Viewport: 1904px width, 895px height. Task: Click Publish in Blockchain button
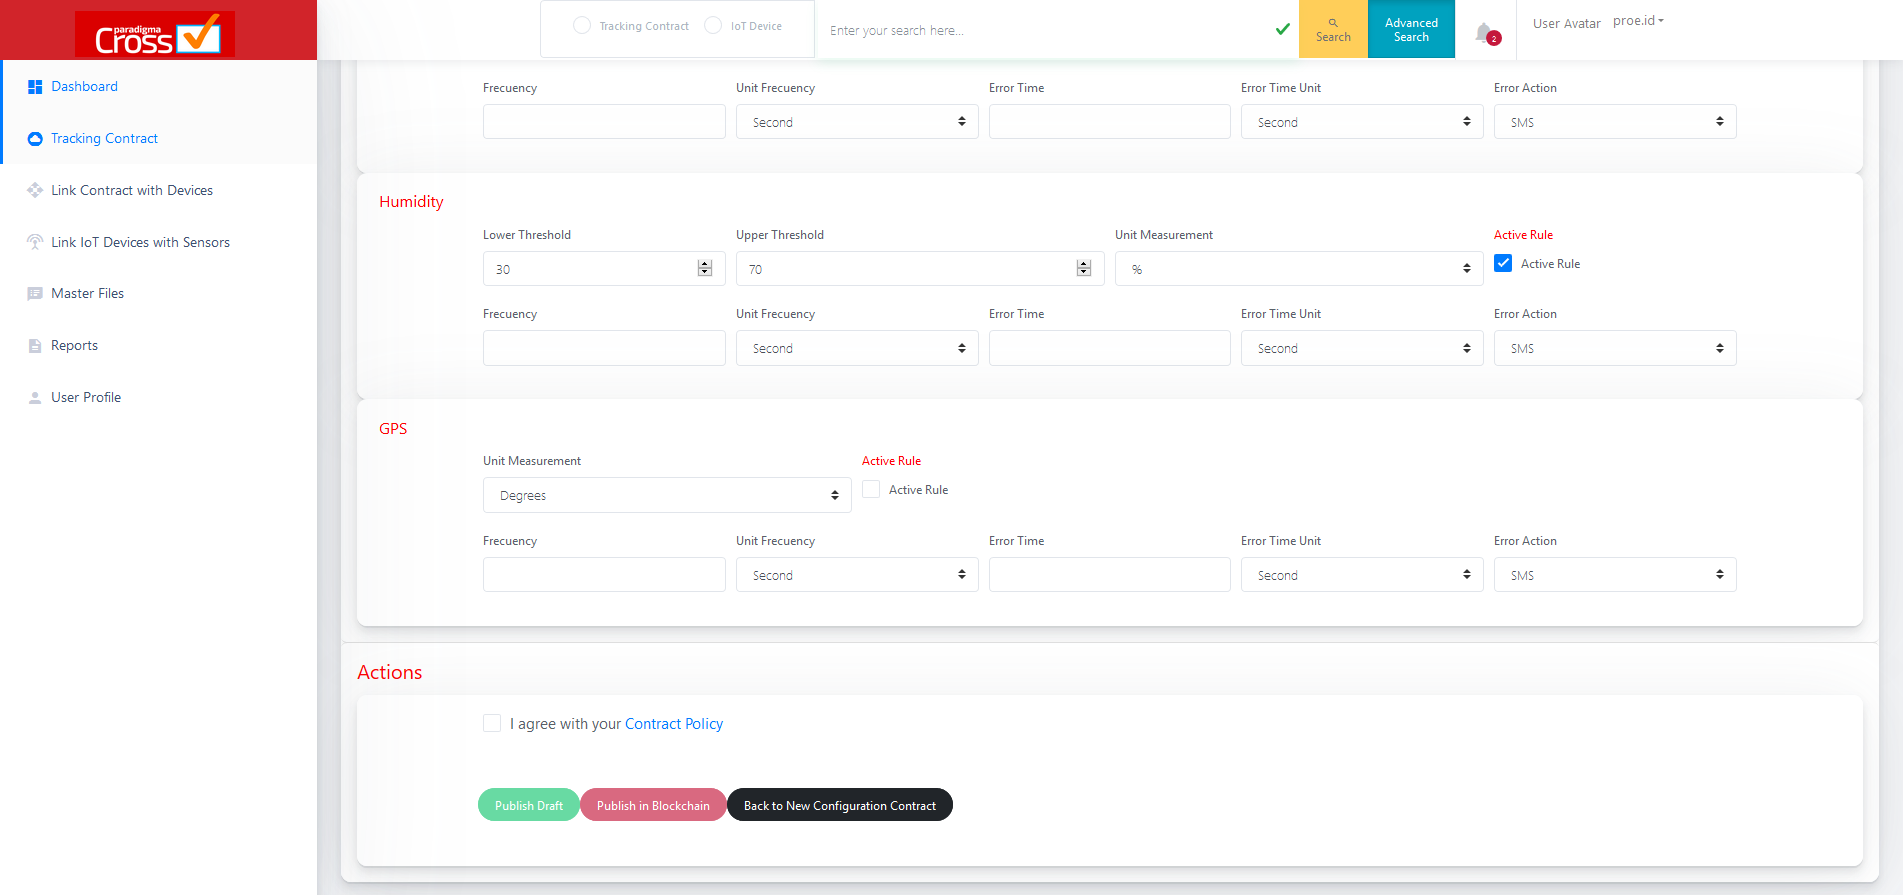(653, 805)
